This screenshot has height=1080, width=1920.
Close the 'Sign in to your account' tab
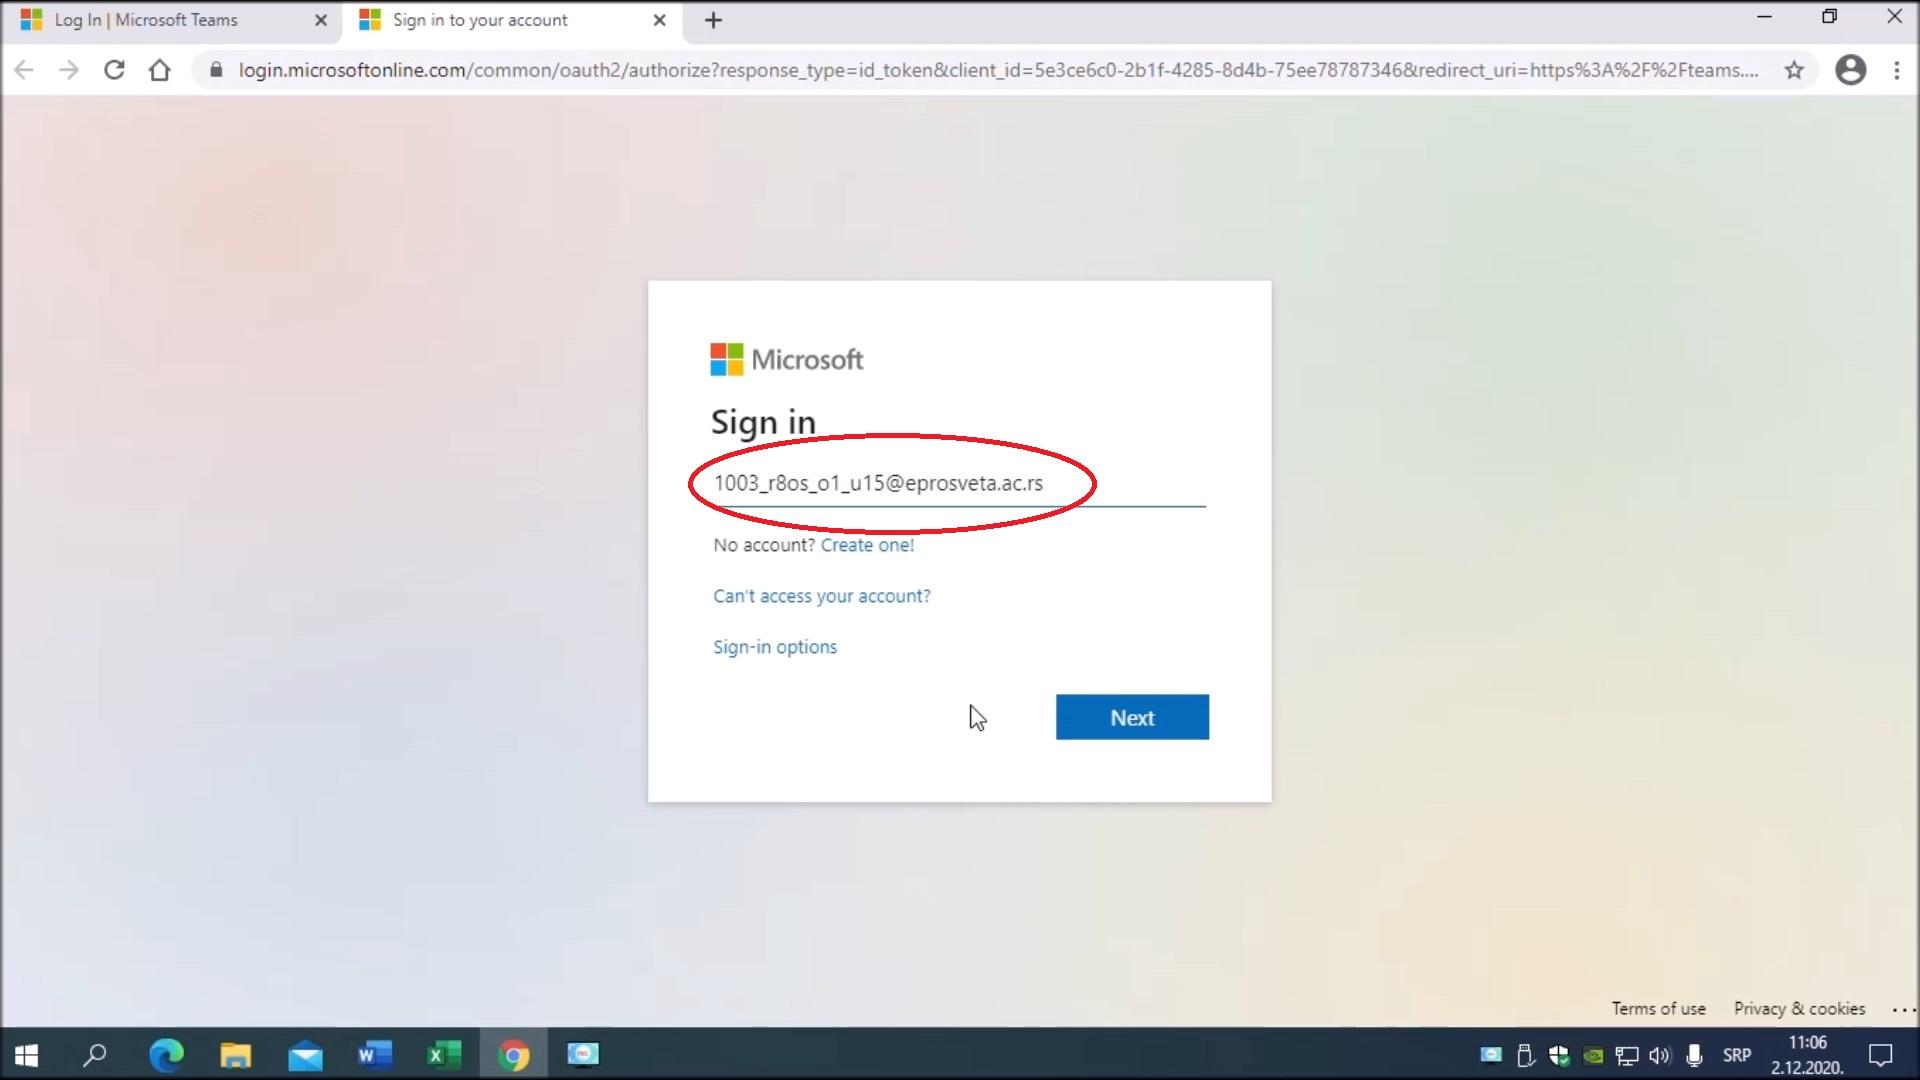point(659,20)
